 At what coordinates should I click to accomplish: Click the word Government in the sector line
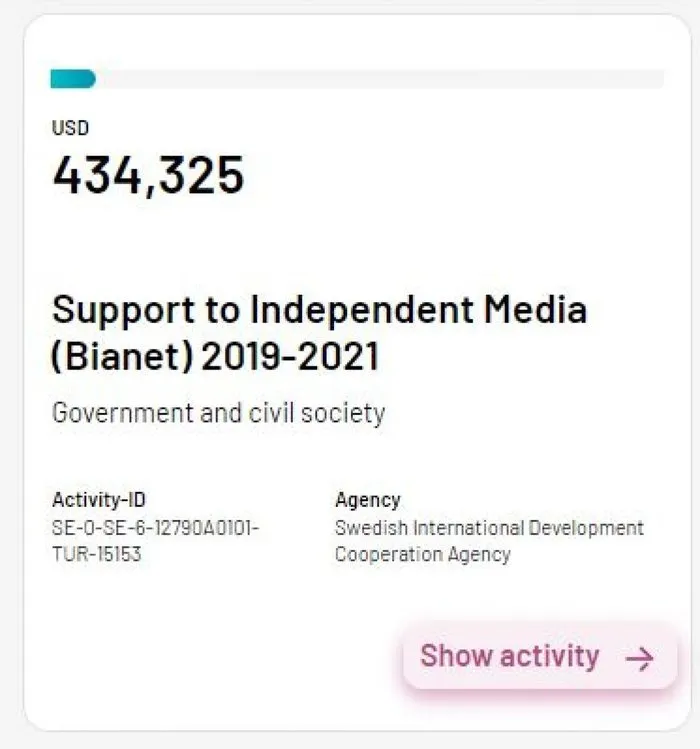[x=122, y=413]
